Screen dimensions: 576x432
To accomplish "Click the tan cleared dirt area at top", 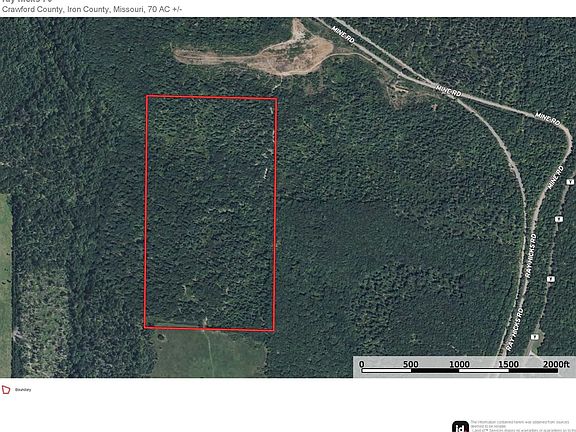I will coord(263,55).
